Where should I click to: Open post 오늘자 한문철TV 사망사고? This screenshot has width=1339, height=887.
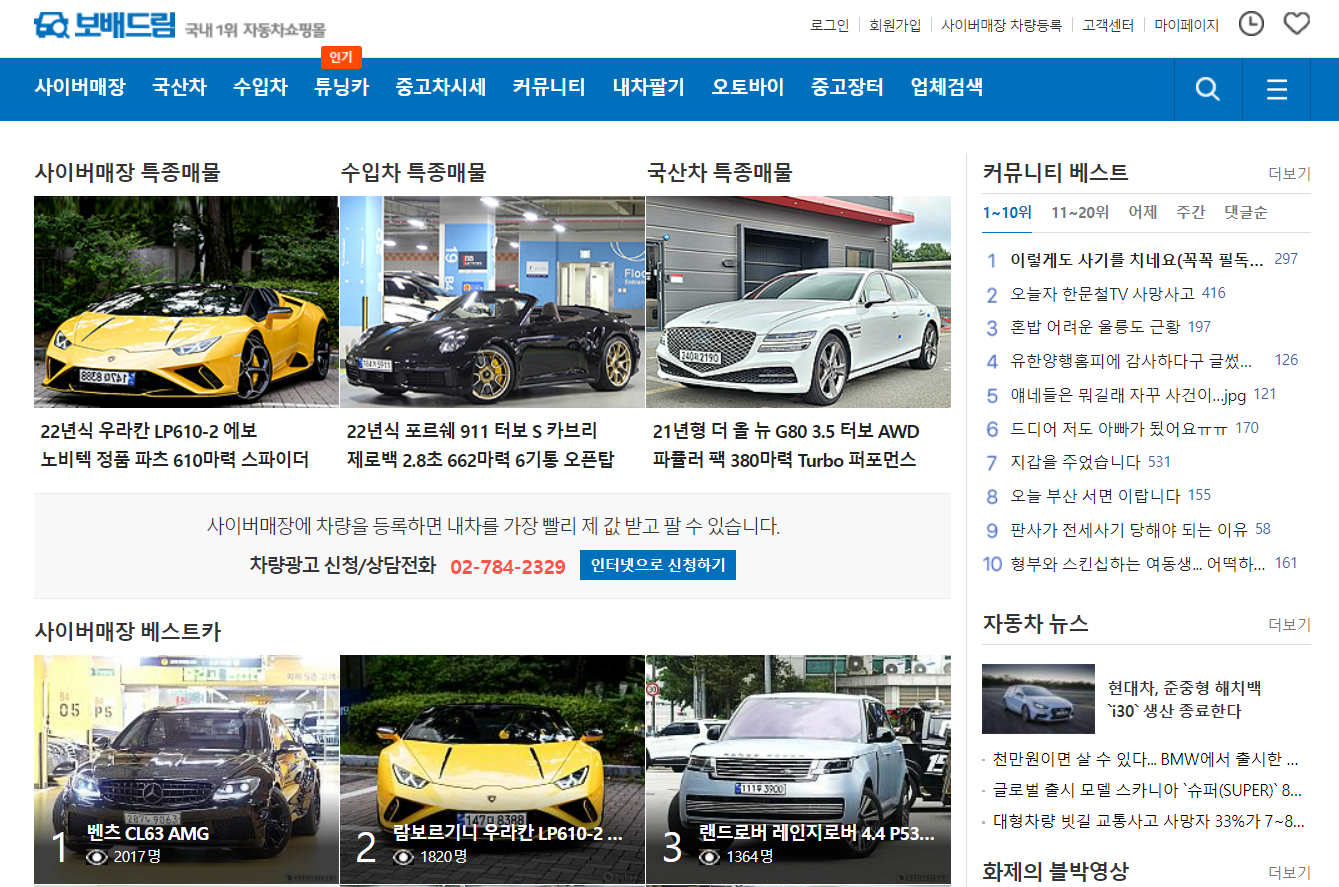(1102, 294)
